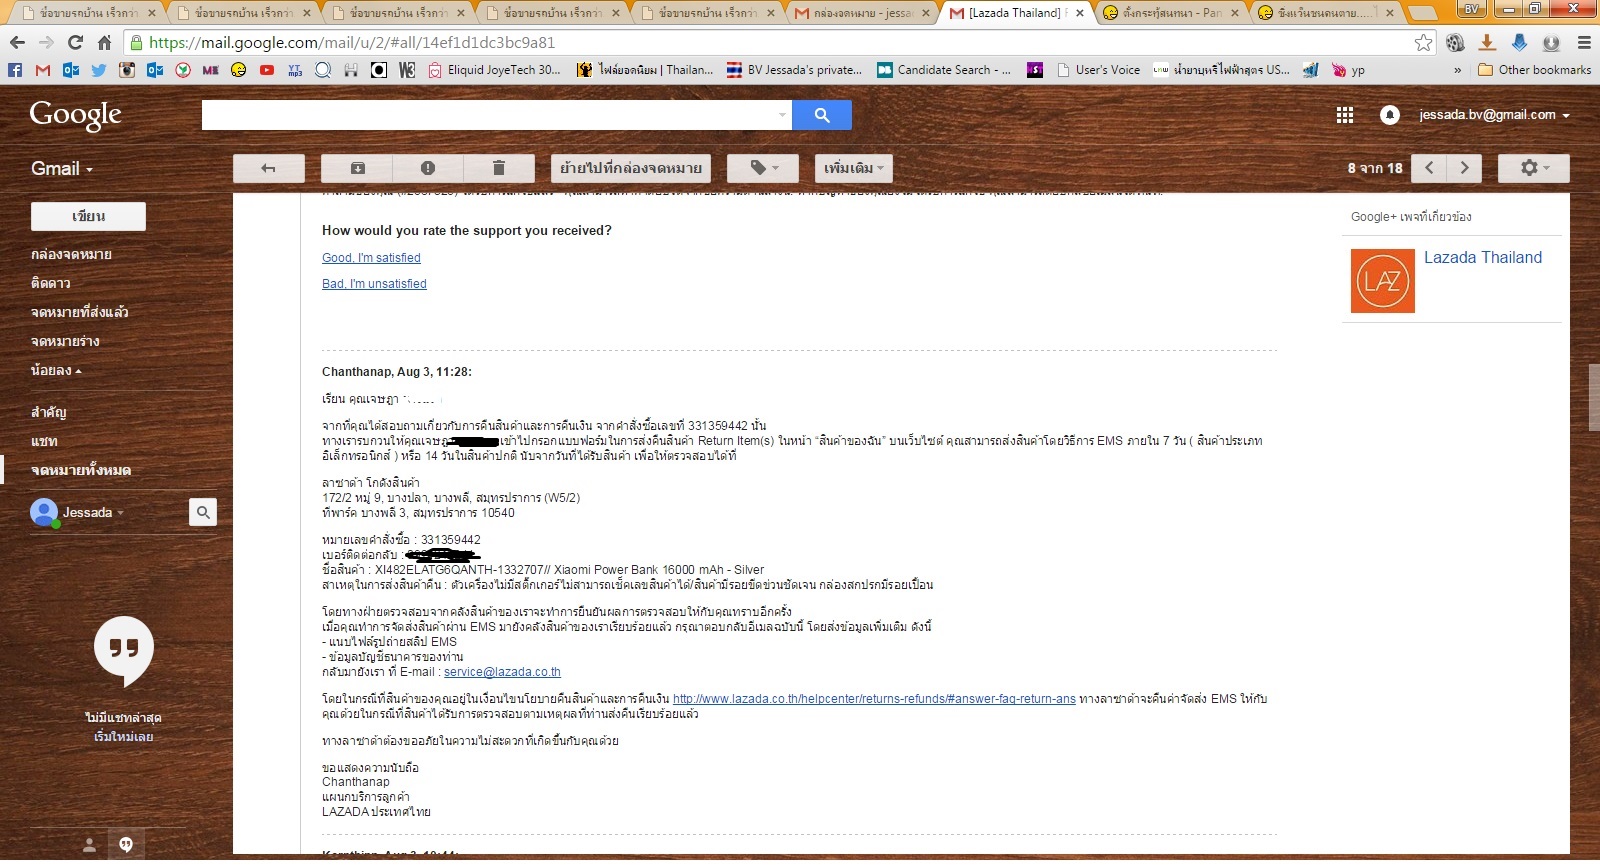Open จดหมายร่าง (Drafts) folder
The image size is (1600, 868).
pos(65,341)
